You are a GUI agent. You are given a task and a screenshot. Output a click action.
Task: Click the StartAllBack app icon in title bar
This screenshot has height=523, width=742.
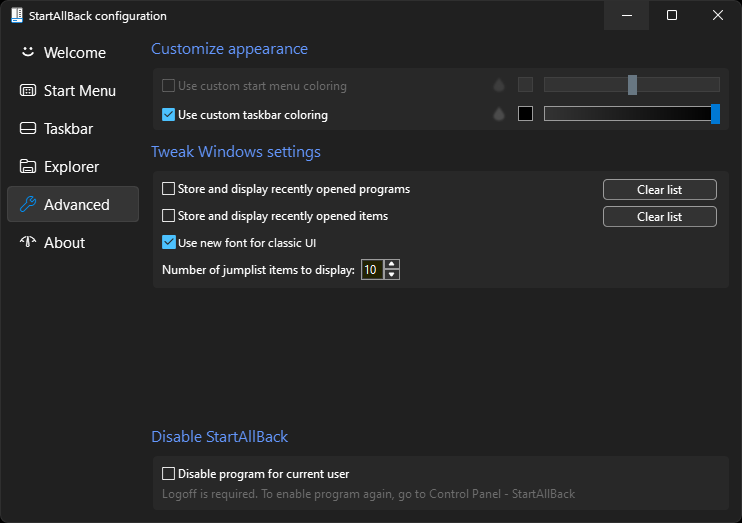coord(17,15)
